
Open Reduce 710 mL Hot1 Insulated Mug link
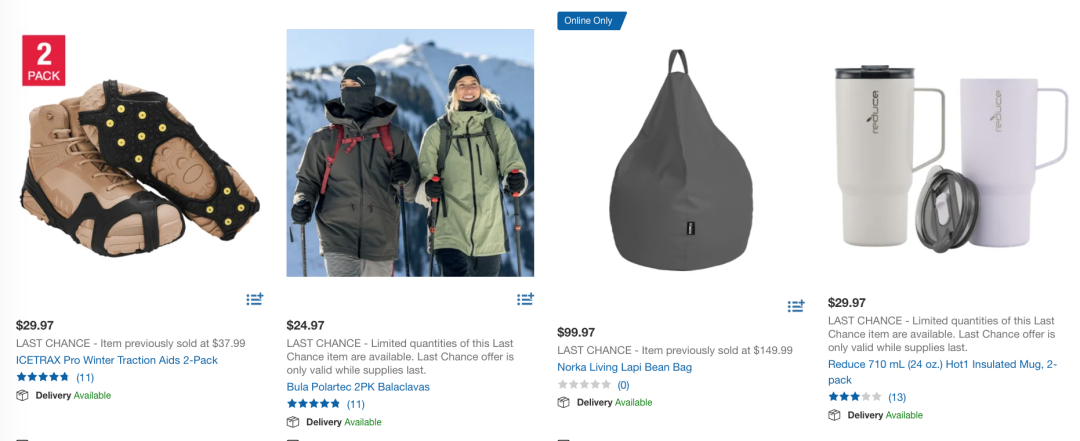pos(942,372)
